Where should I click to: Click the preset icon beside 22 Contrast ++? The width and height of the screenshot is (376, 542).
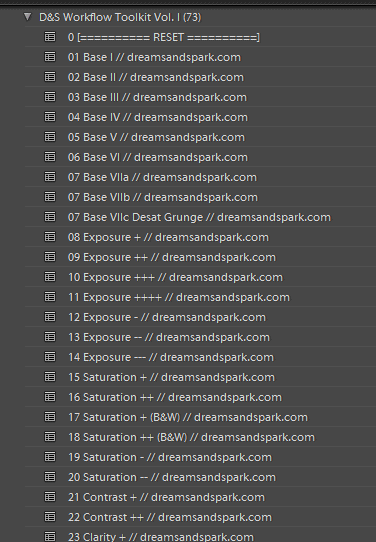click(50, 517)
